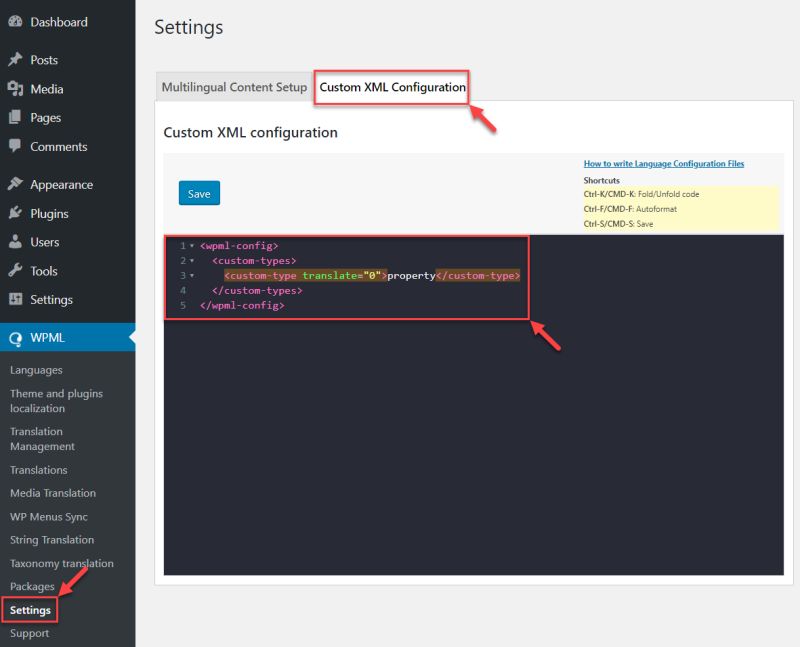Collapse the custom-types block on line 2

(190, 260)
